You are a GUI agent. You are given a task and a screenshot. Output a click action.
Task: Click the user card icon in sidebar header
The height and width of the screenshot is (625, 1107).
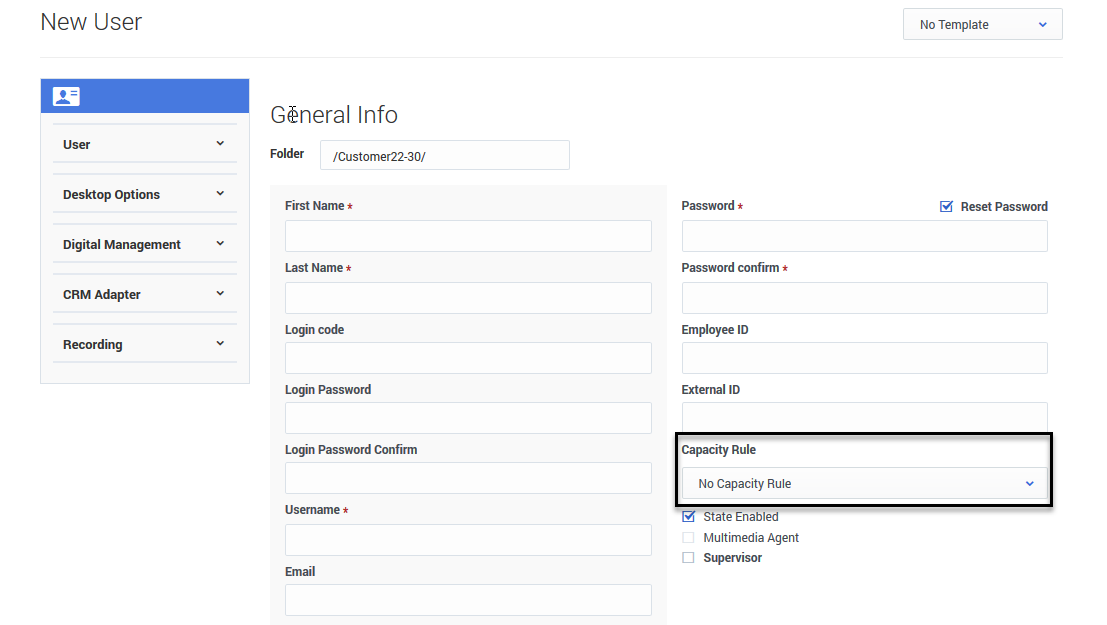pos(66,97)
